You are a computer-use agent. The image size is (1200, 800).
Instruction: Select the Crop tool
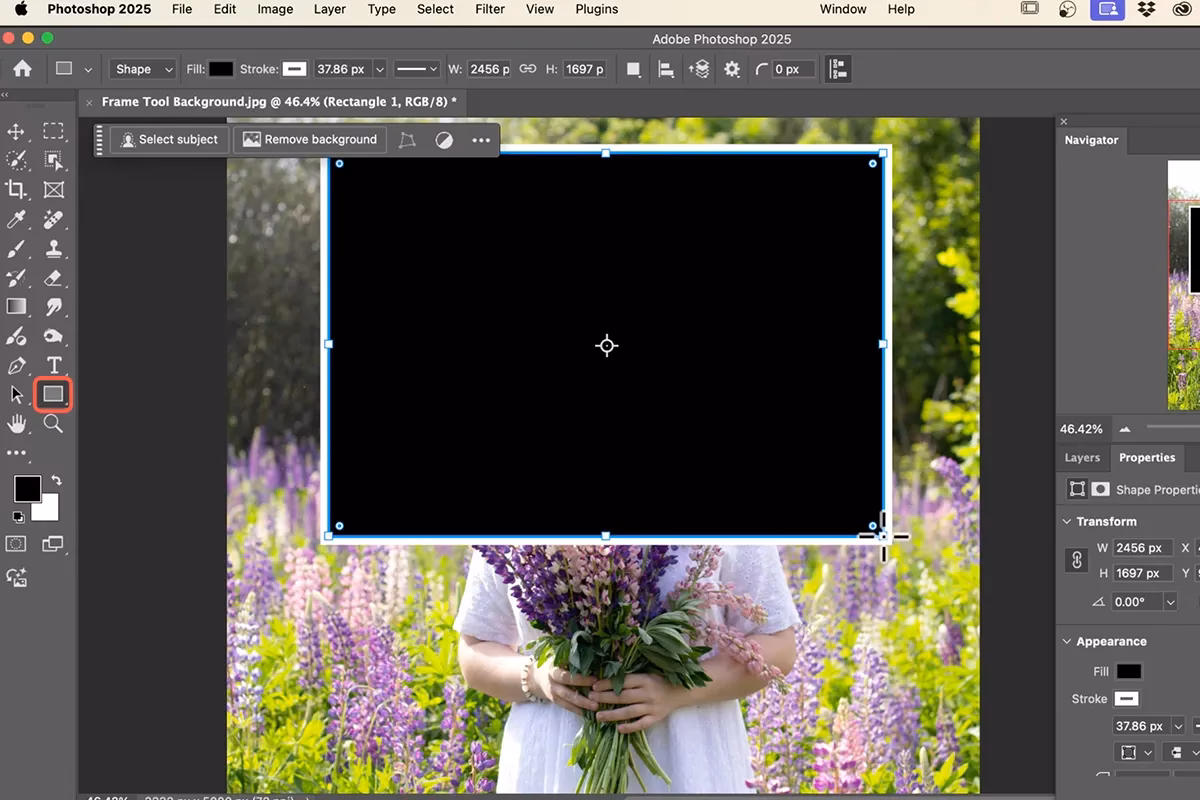coord(16,190)
